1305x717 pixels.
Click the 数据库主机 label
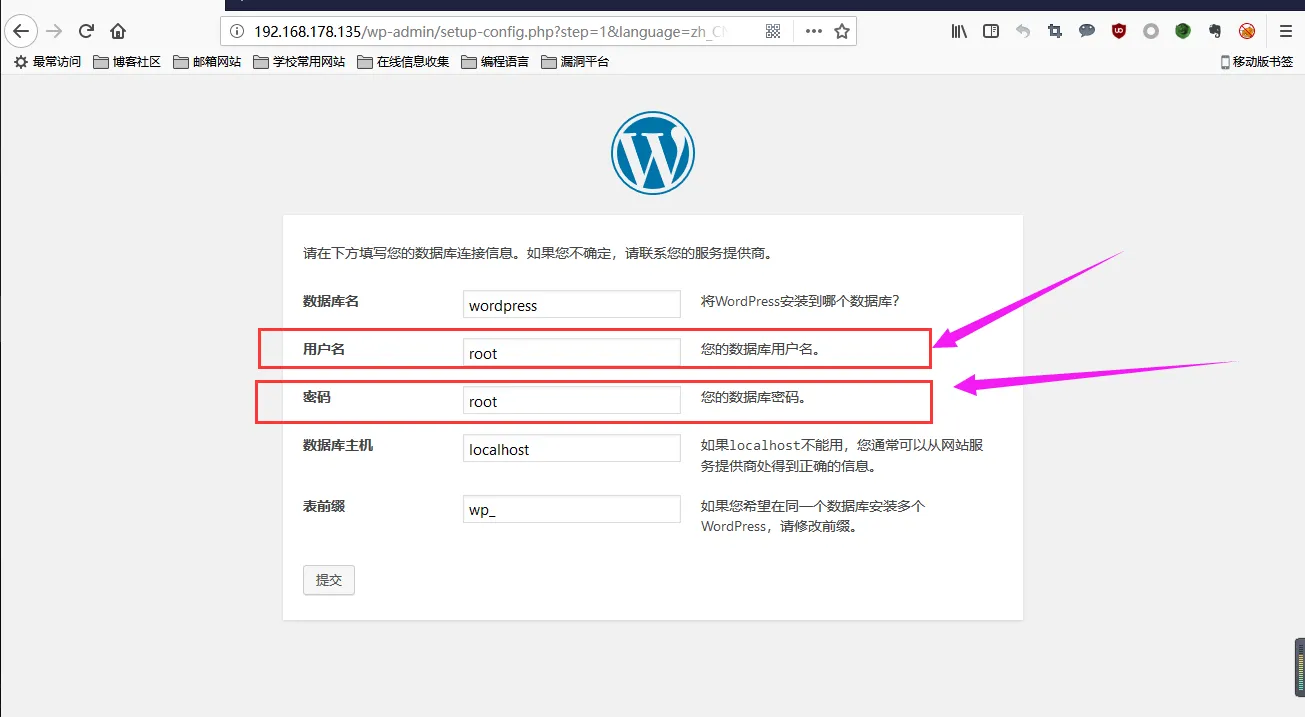coord(338,445)
